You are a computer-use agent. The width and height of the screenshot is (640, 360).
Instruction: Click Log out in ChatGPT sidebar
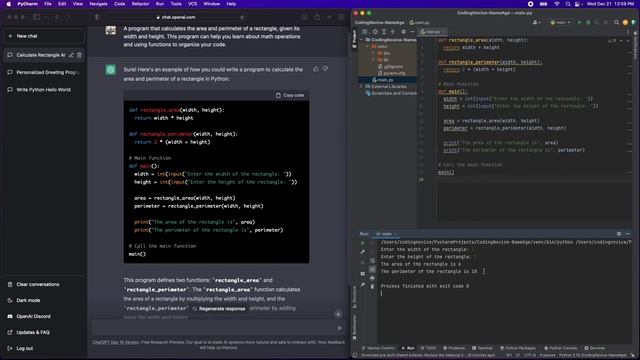(44, 348)
